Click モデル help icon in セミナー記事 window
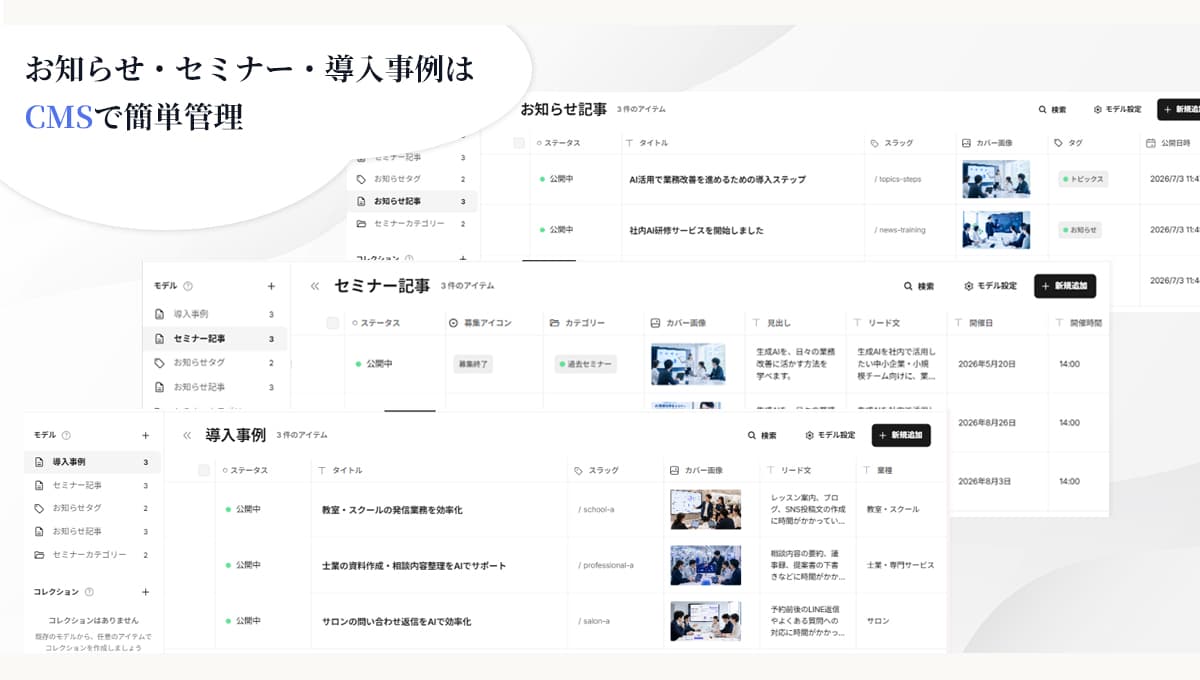This screenshot has width=1200, height=680. pos(188,286)
